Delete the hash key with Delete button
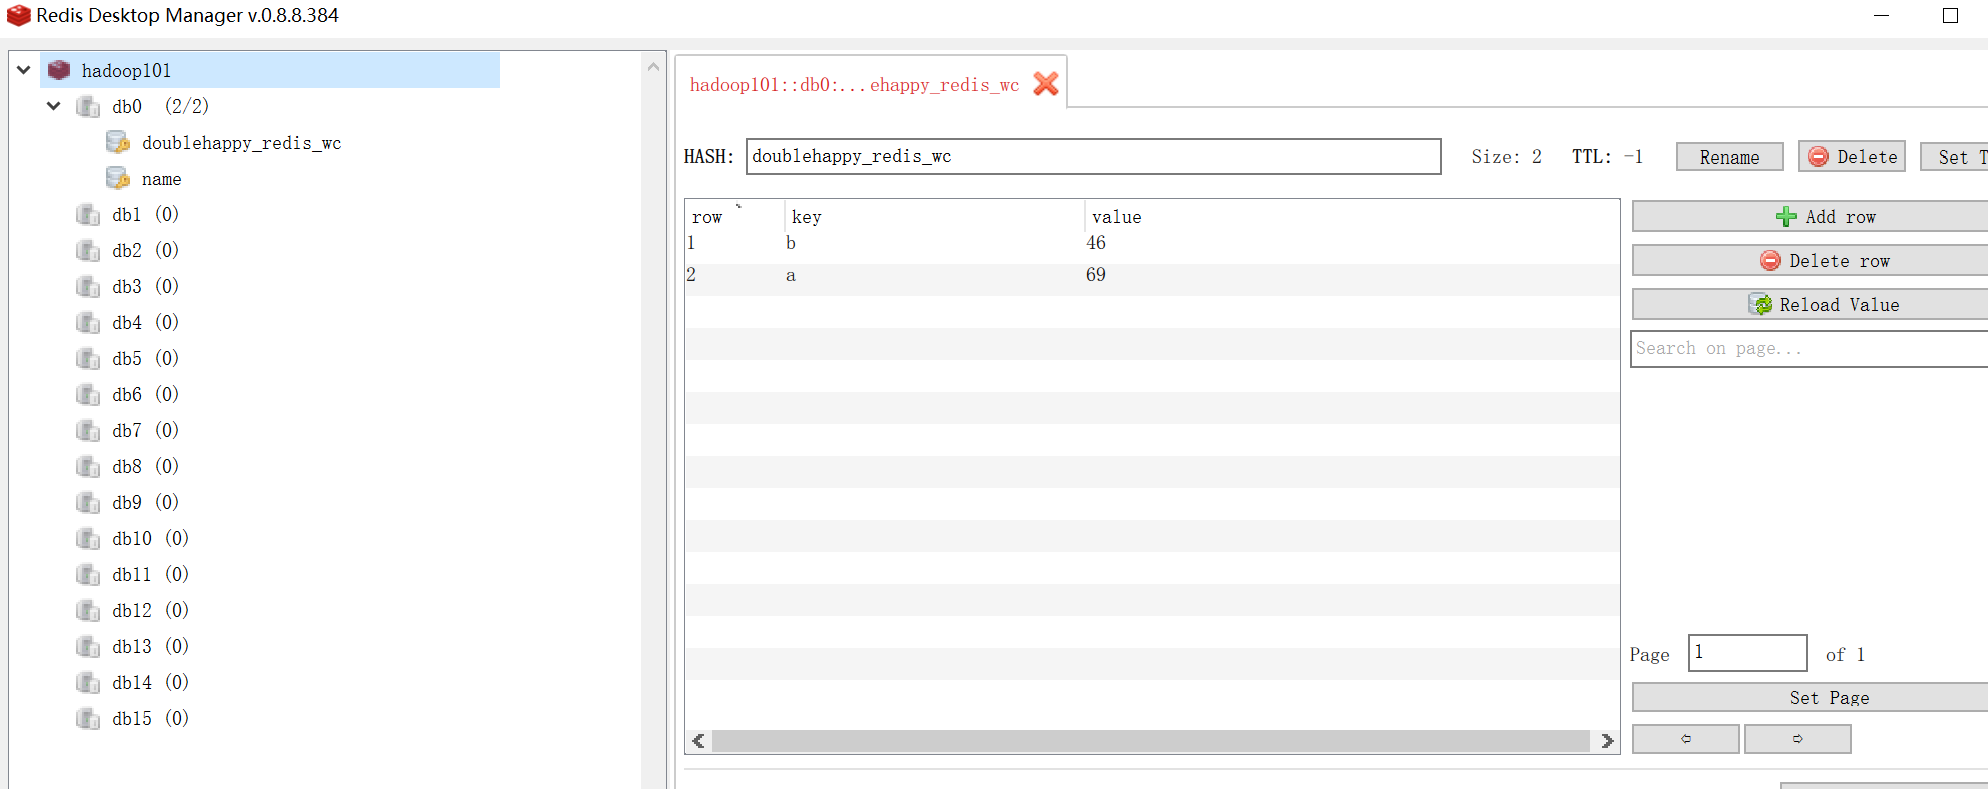This screenshot has height=789, width=1988. [x=1852, y=157]
